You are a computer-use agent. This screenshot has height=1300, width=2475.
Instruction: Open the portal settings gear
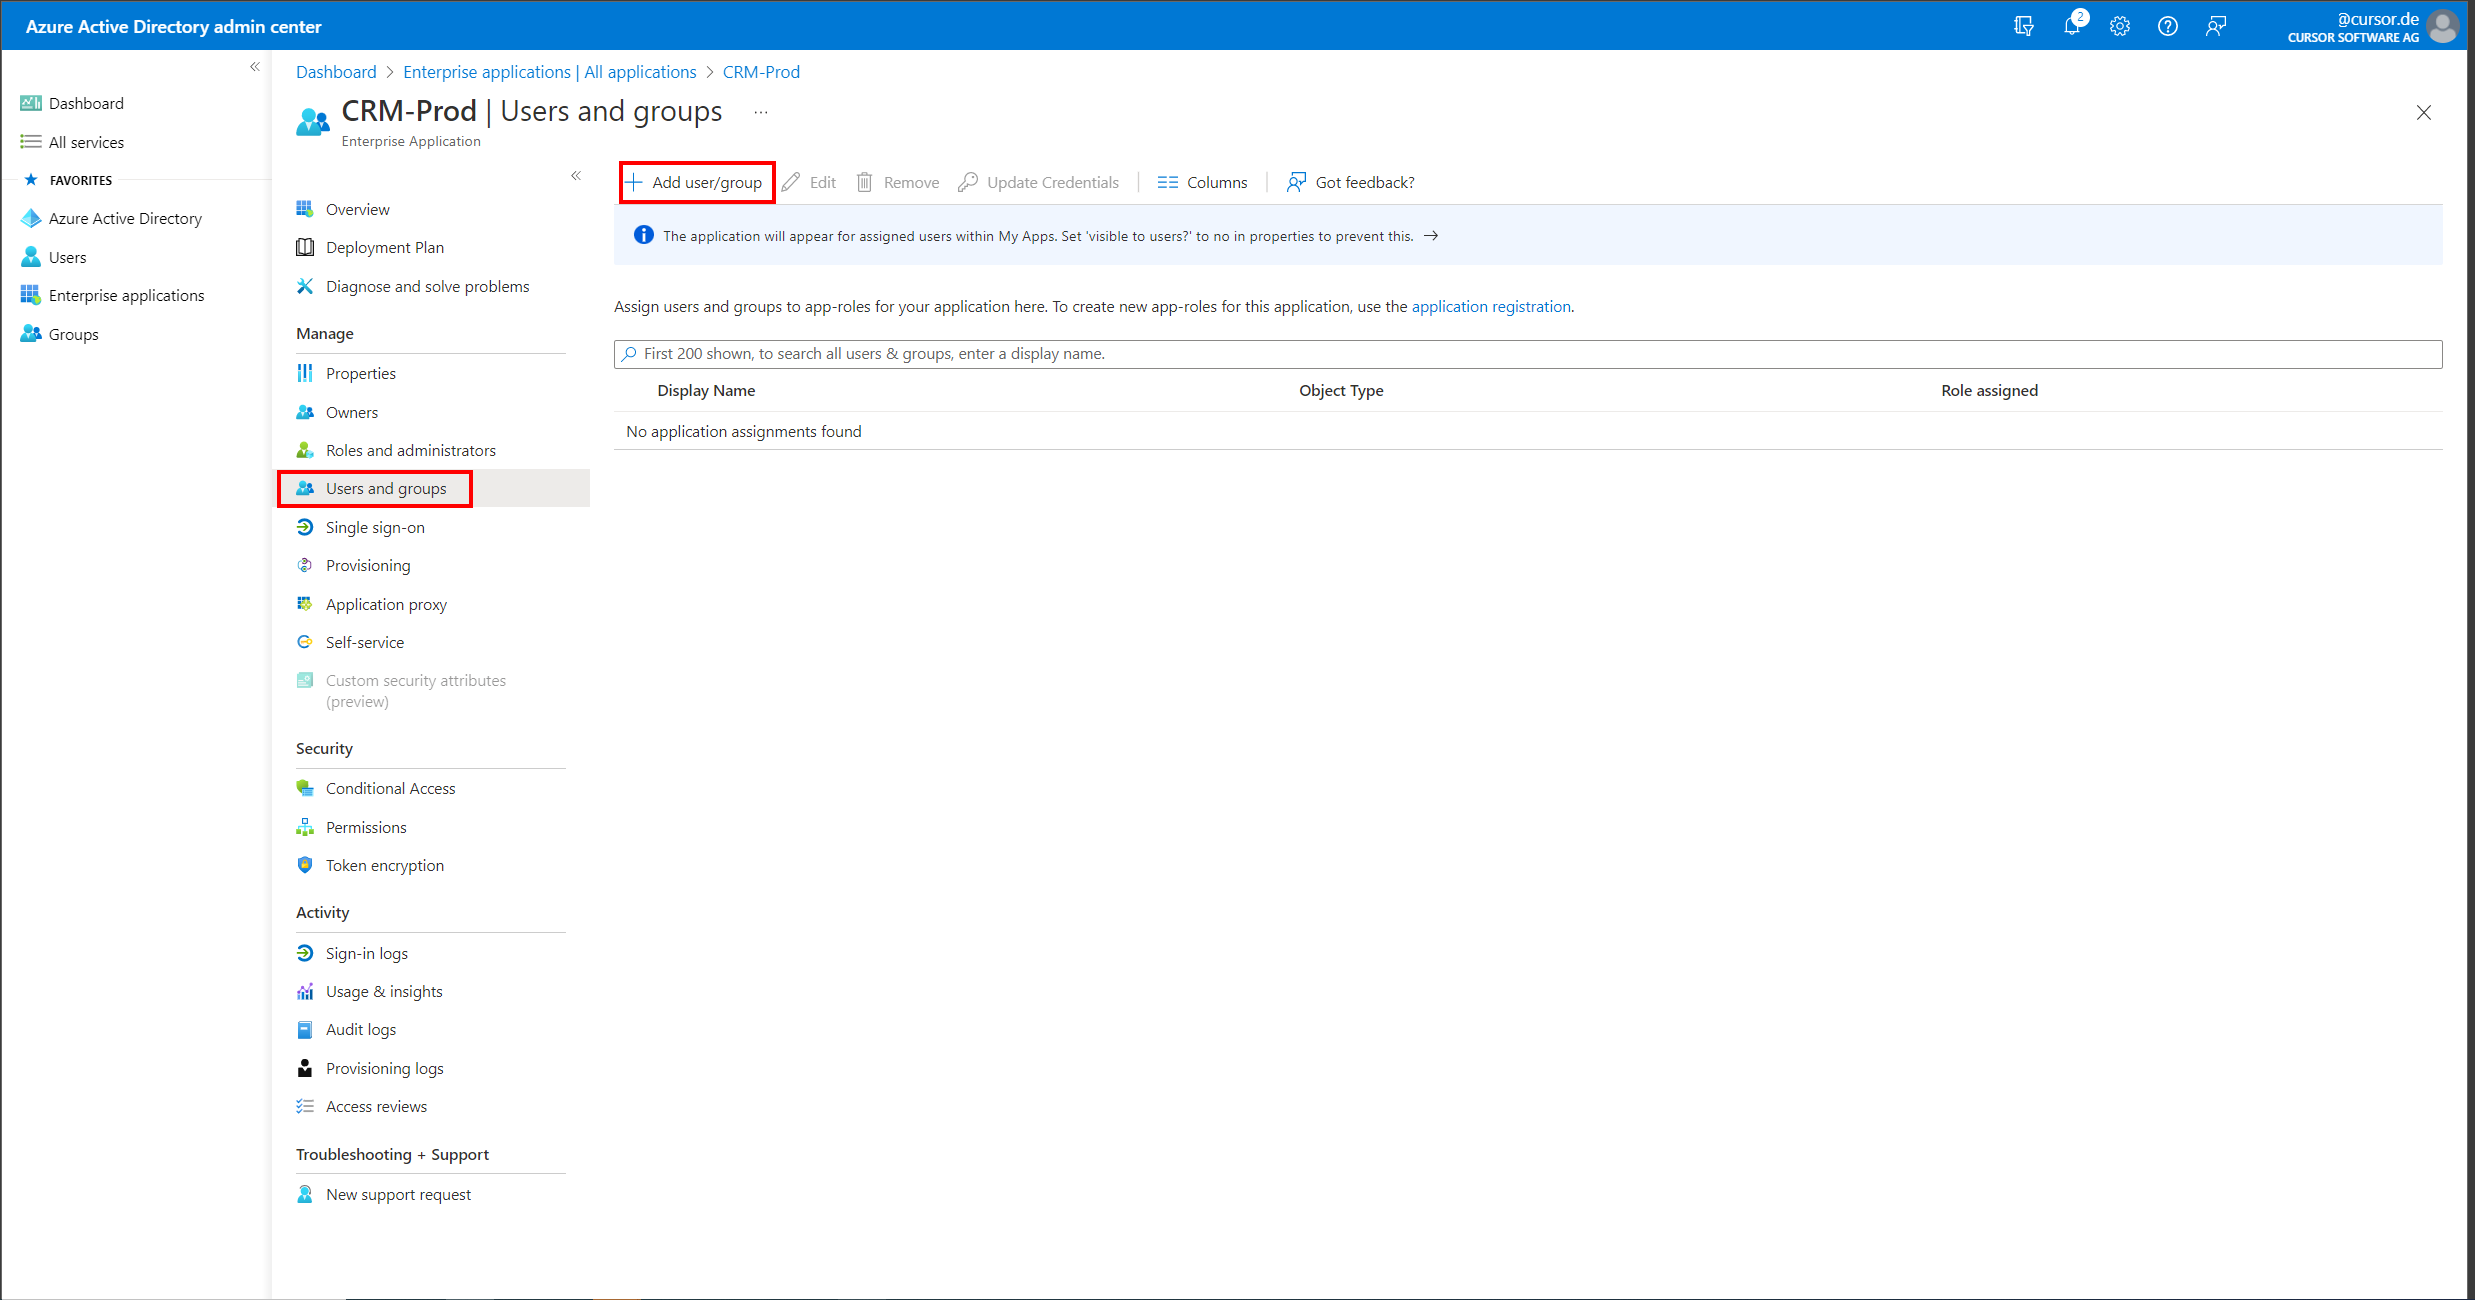[2119, 27]
